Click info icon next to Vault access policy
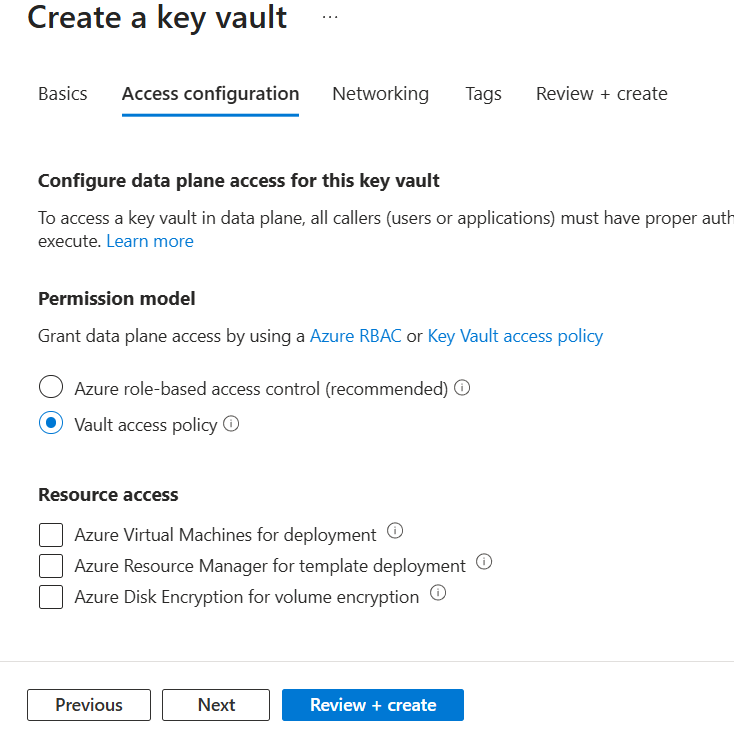 click(231, 424)
